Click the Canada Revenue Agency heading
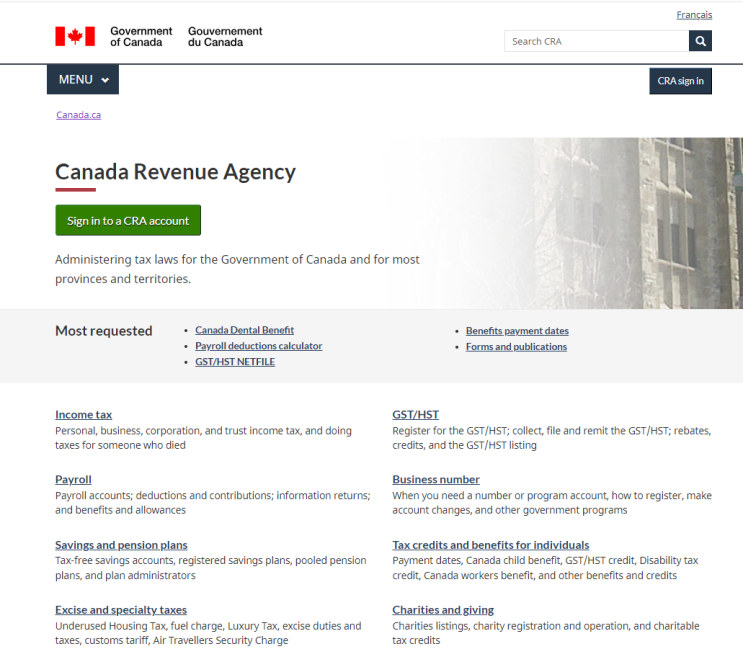This screenshot has width=743, height=649. point(175,171)
